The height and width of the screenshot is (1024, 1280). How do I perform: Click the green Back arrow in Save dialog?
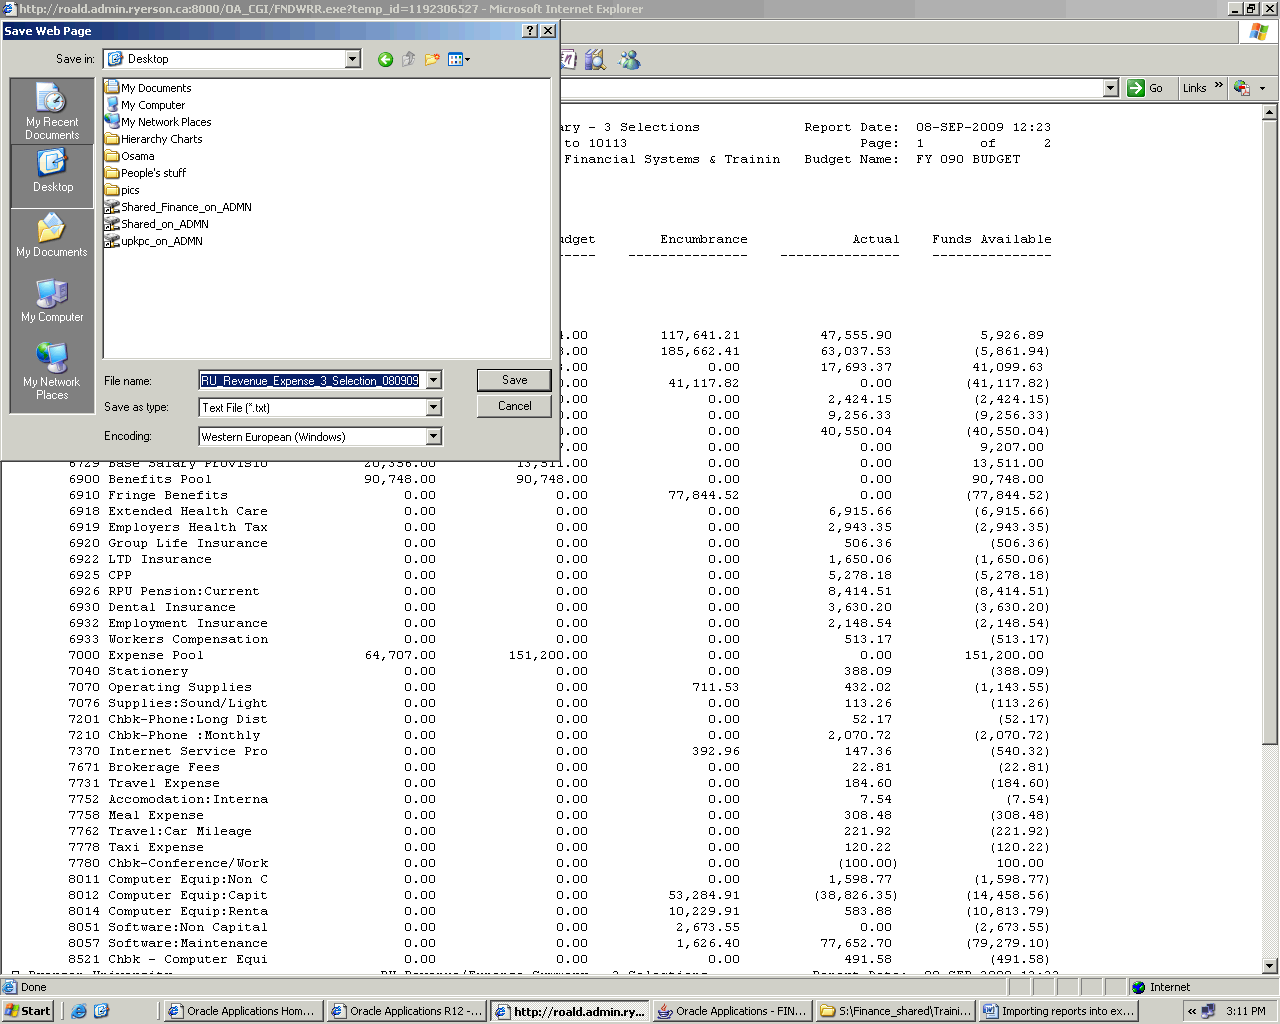coord(385,60)
